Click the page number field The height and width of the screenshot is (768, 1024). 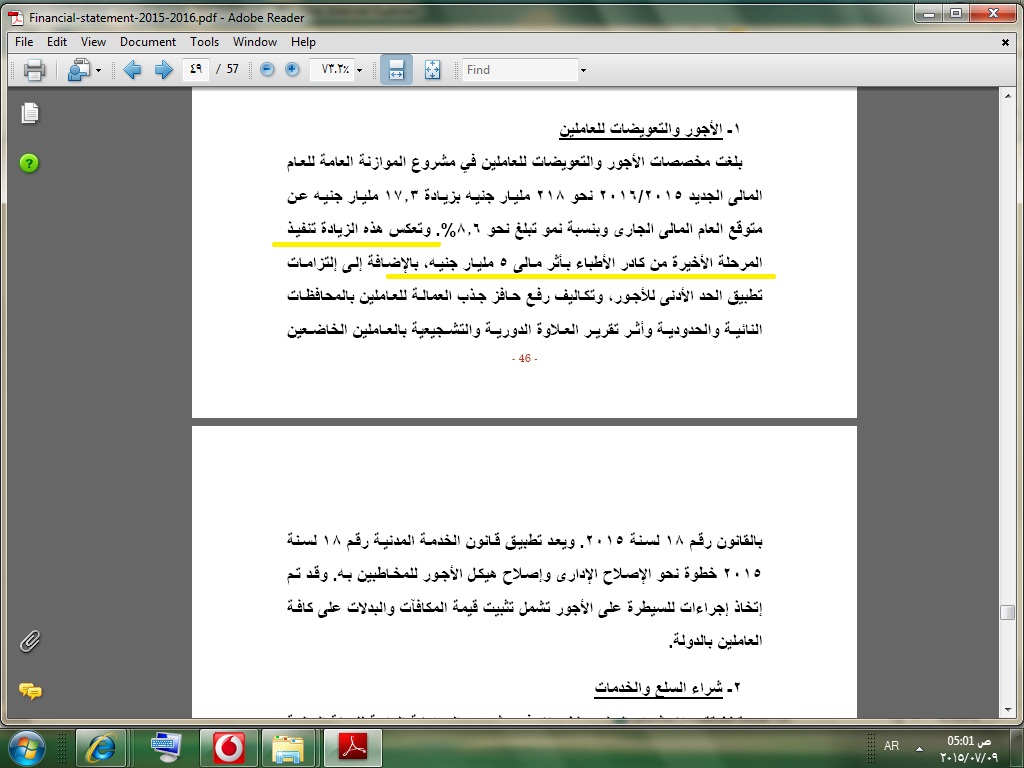(x=196, y=69)
